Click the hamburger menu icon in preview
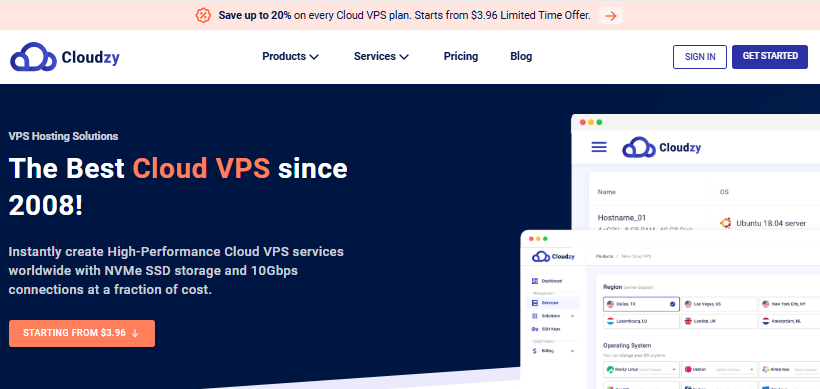Viewport: 820px width, 389px height. click(x=599, y=147)
